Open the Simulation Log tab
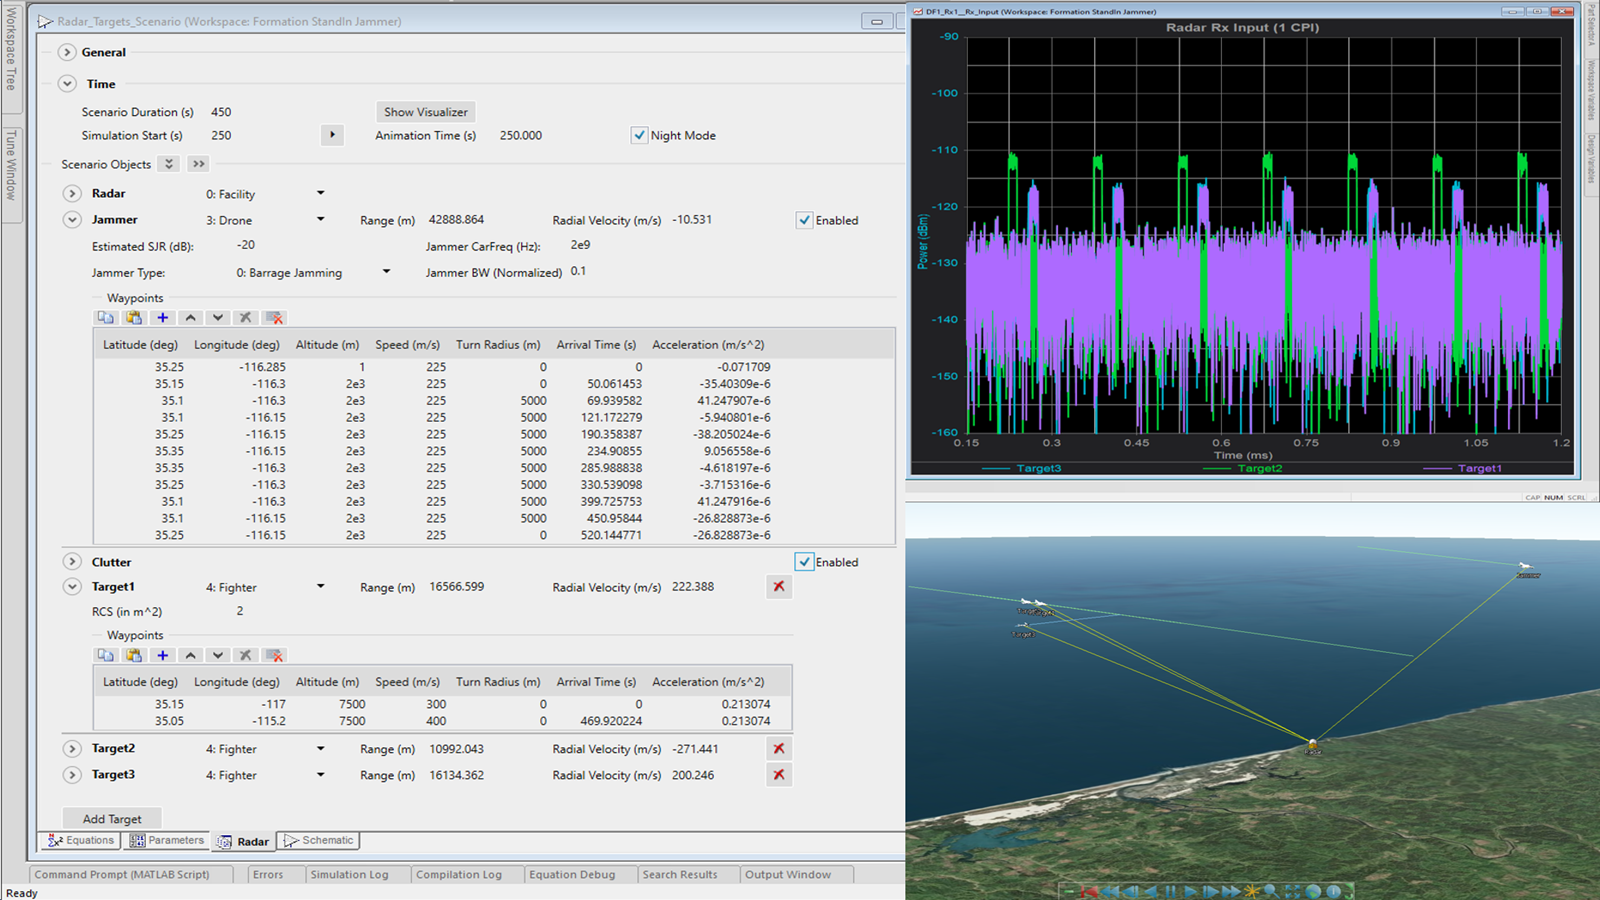This screenshot has height=900, width=1600. [352, 874]
